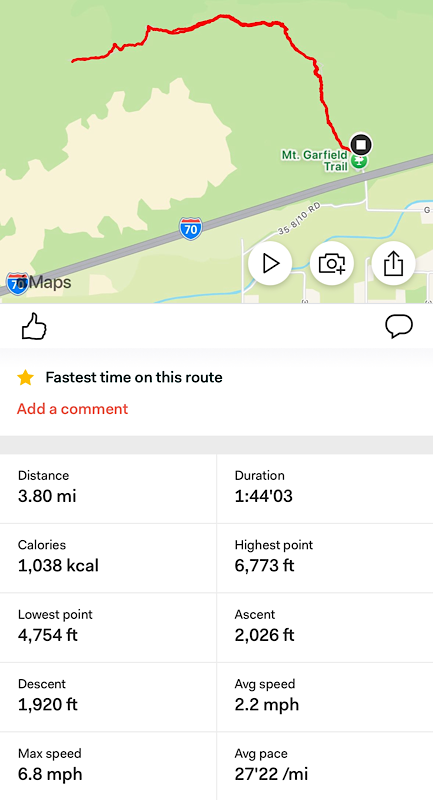Select the Ascent 2,026 ft cell
The height and width of the screenshot is (800, 433).
click(x=325, y=628)
